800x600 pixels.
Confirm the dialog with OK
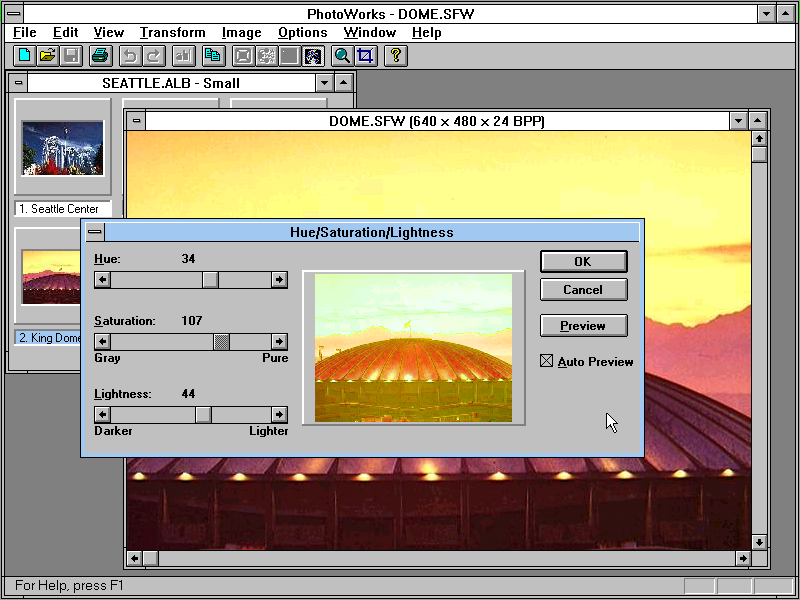[x=584, y=261]
